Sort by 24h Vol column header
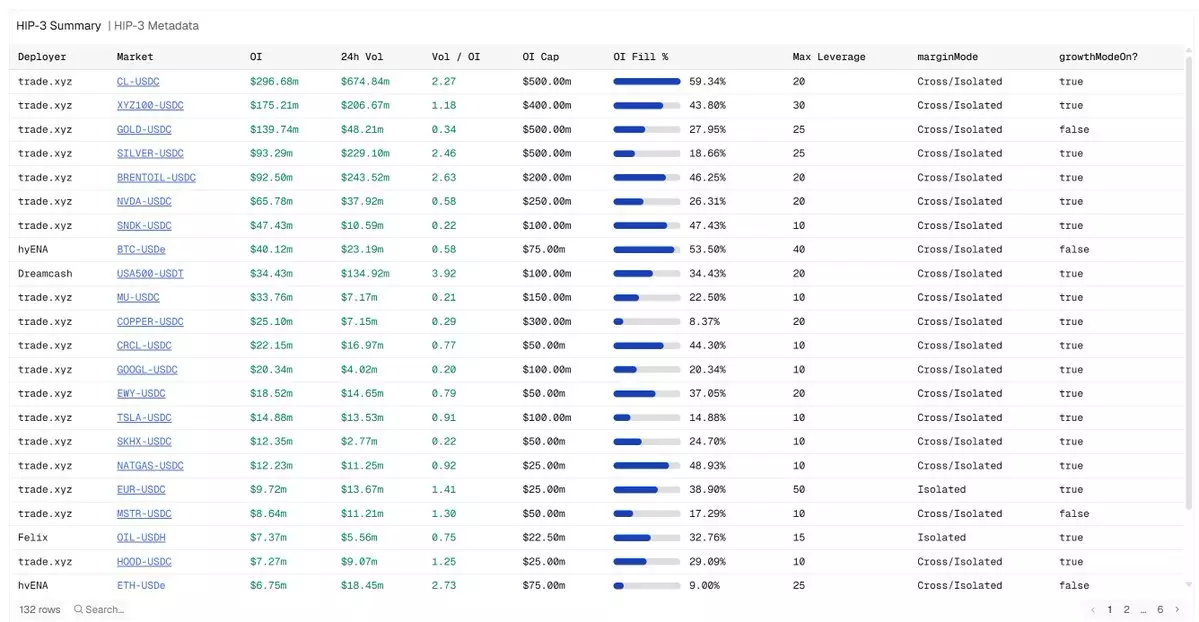The image size is (1199, 622). click(x=362, y=57)
